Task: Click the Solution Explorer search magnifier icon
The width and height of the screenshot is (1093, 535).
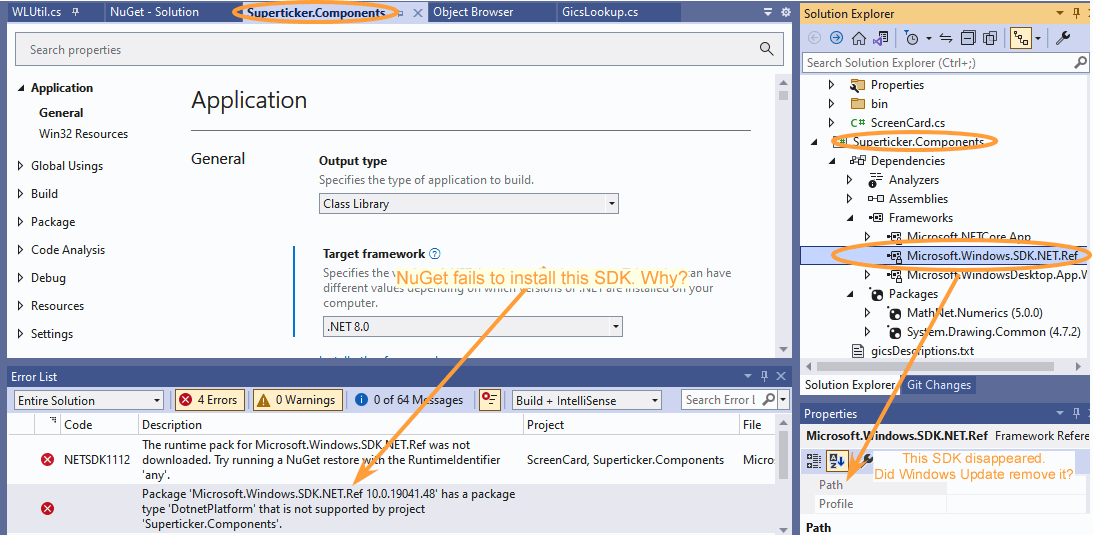Action: pos(1080,62)
